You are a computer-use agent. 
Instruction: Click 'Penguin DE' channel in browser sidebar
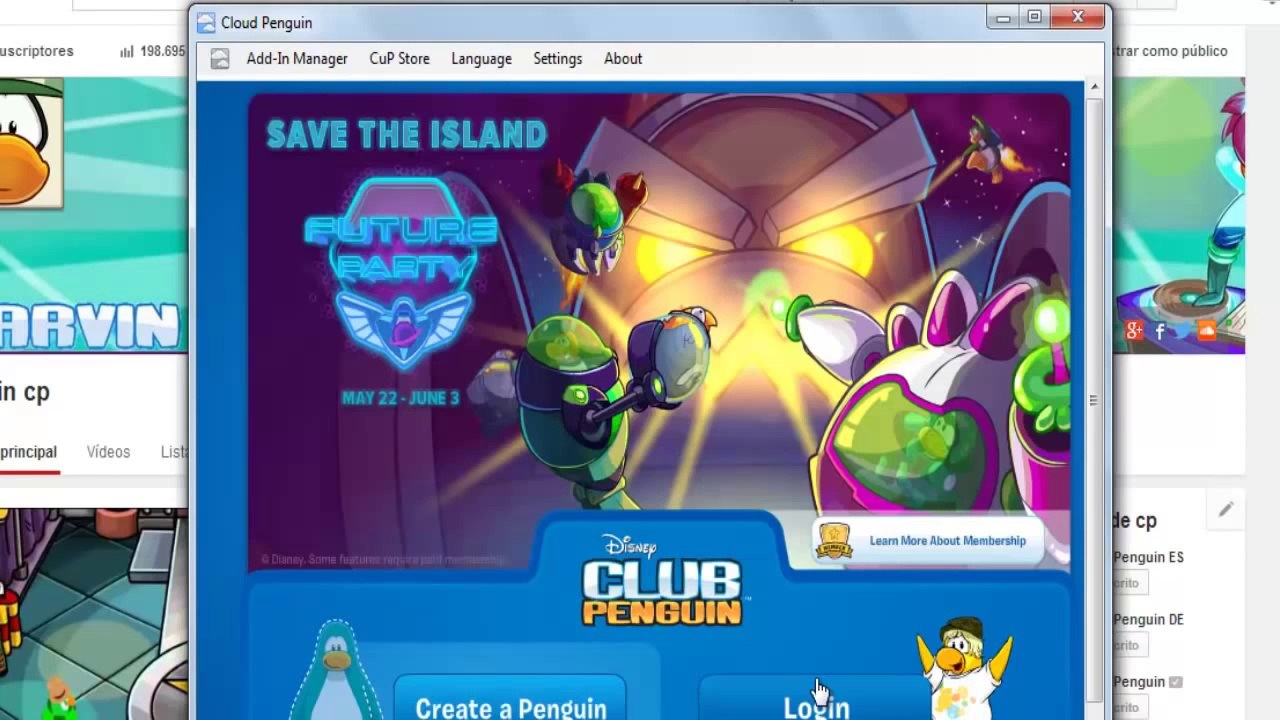[x=1148, y=619]
